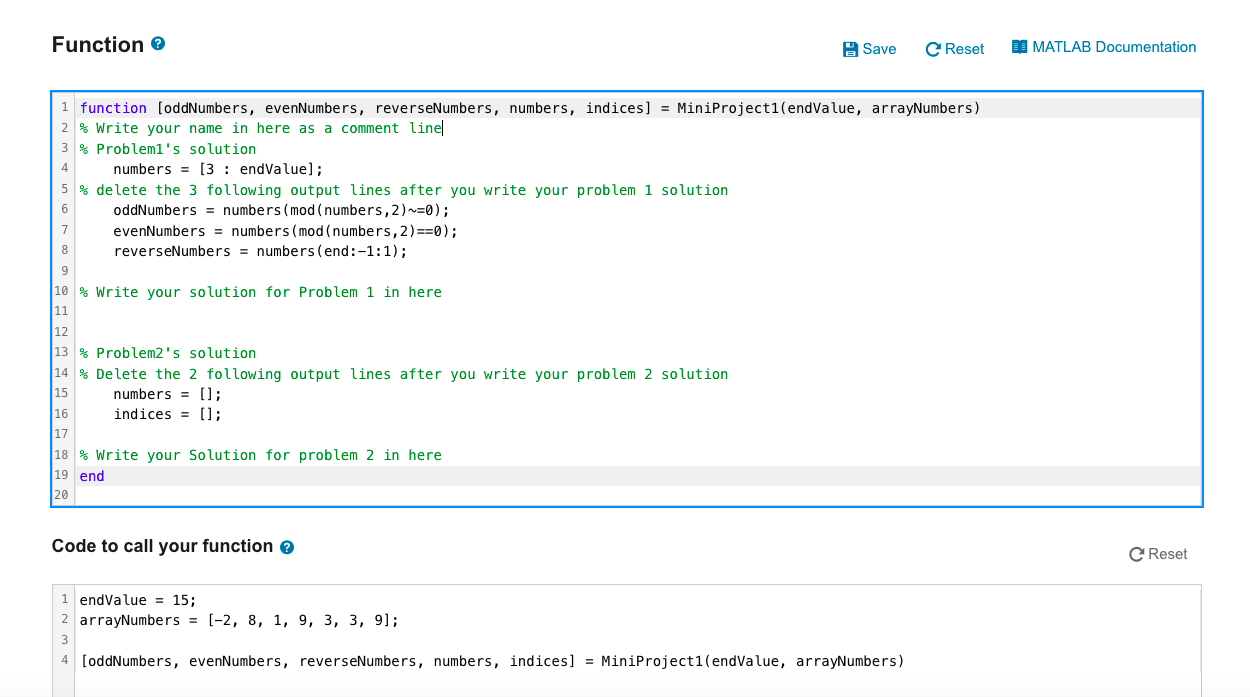
Task: Click the circular Reset arrow icon near Save
Action: coord(932,48)
